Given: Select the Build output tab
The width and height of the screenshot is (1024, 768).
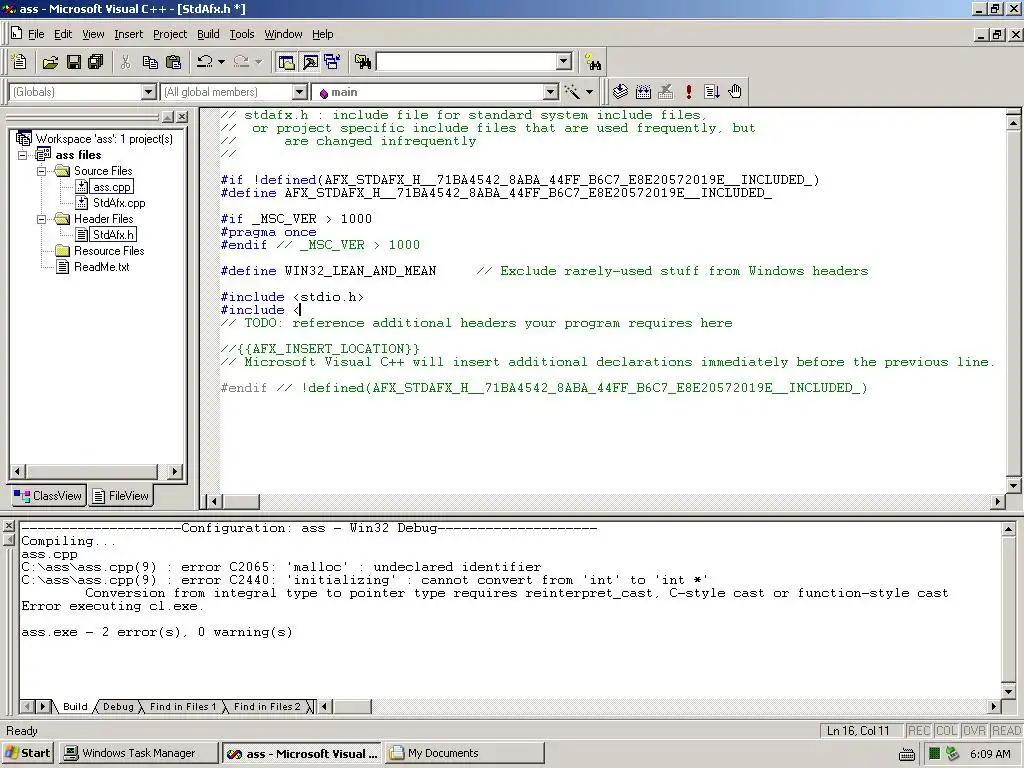Looking at the screenshot, I should [x=75, y=707].
